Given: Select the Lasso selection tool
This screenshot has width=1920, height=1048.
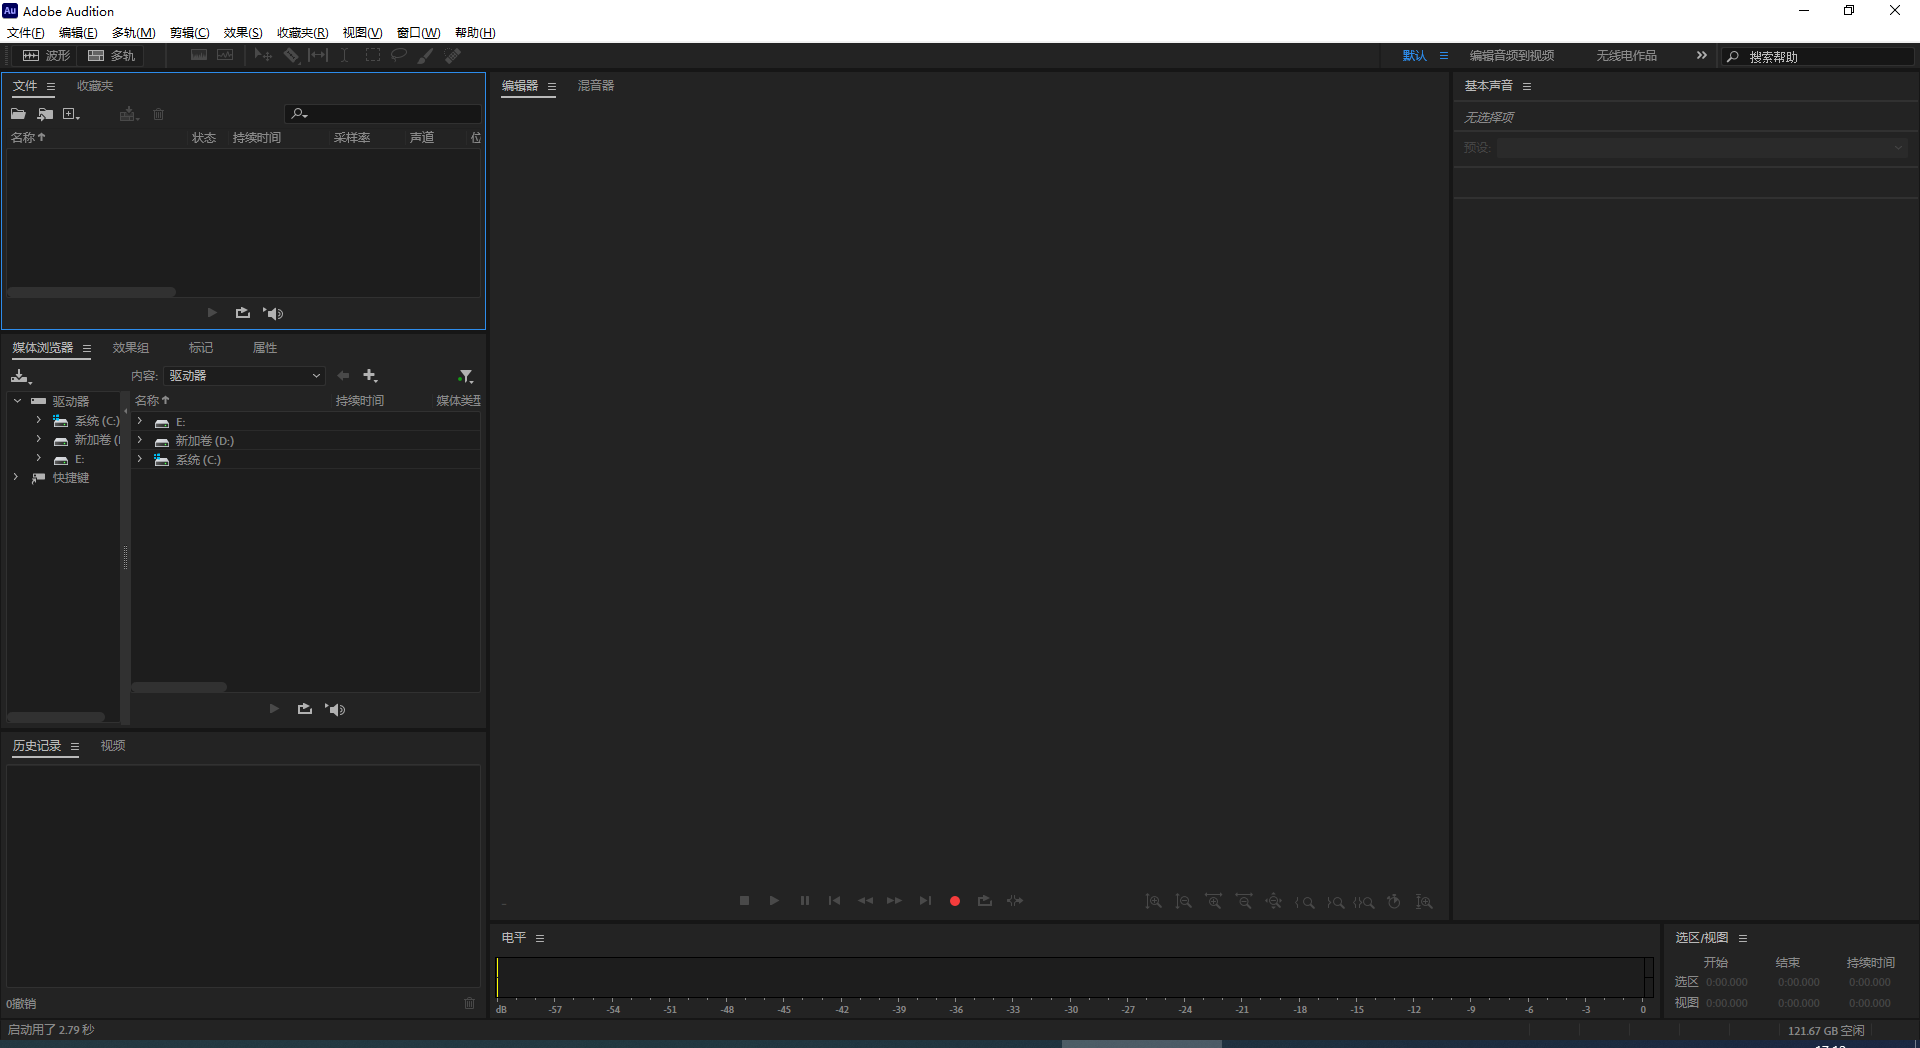Looking at the screenshot, I should (398, 56).
